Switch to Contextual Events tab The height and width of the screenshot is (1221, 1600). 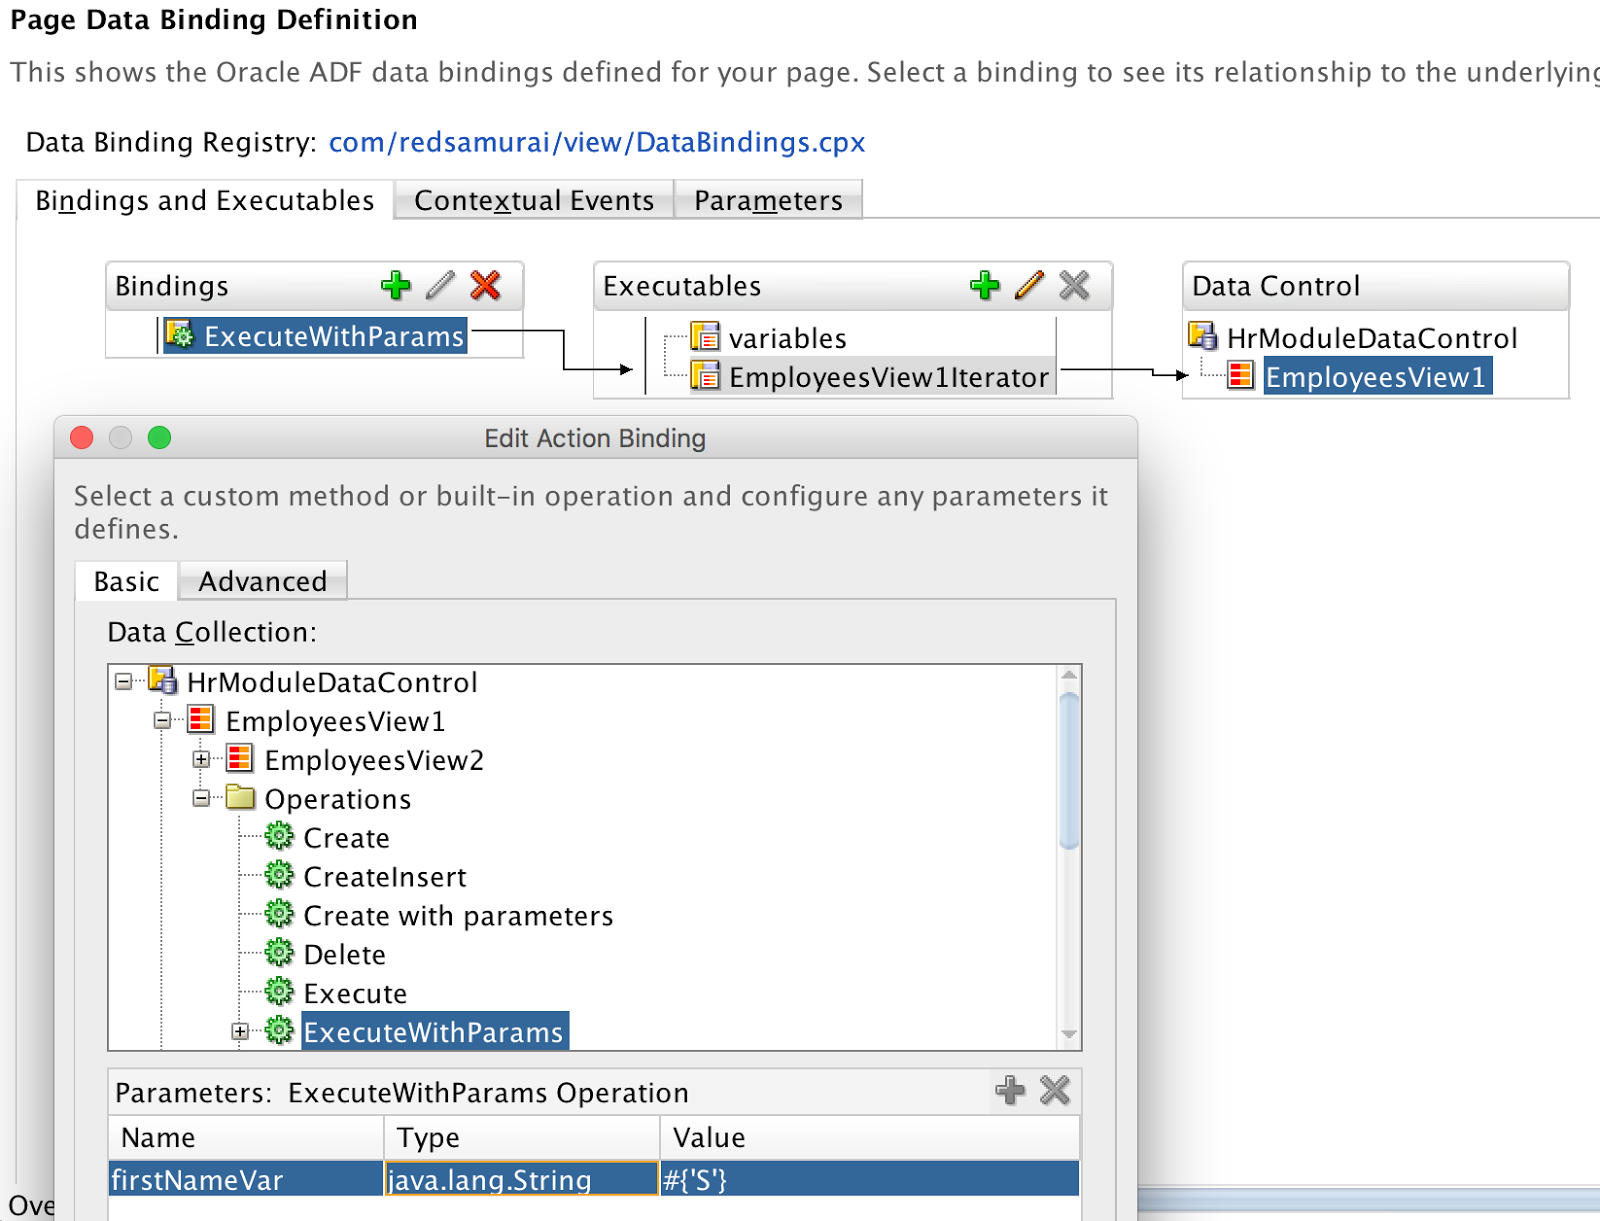(534, 200)
